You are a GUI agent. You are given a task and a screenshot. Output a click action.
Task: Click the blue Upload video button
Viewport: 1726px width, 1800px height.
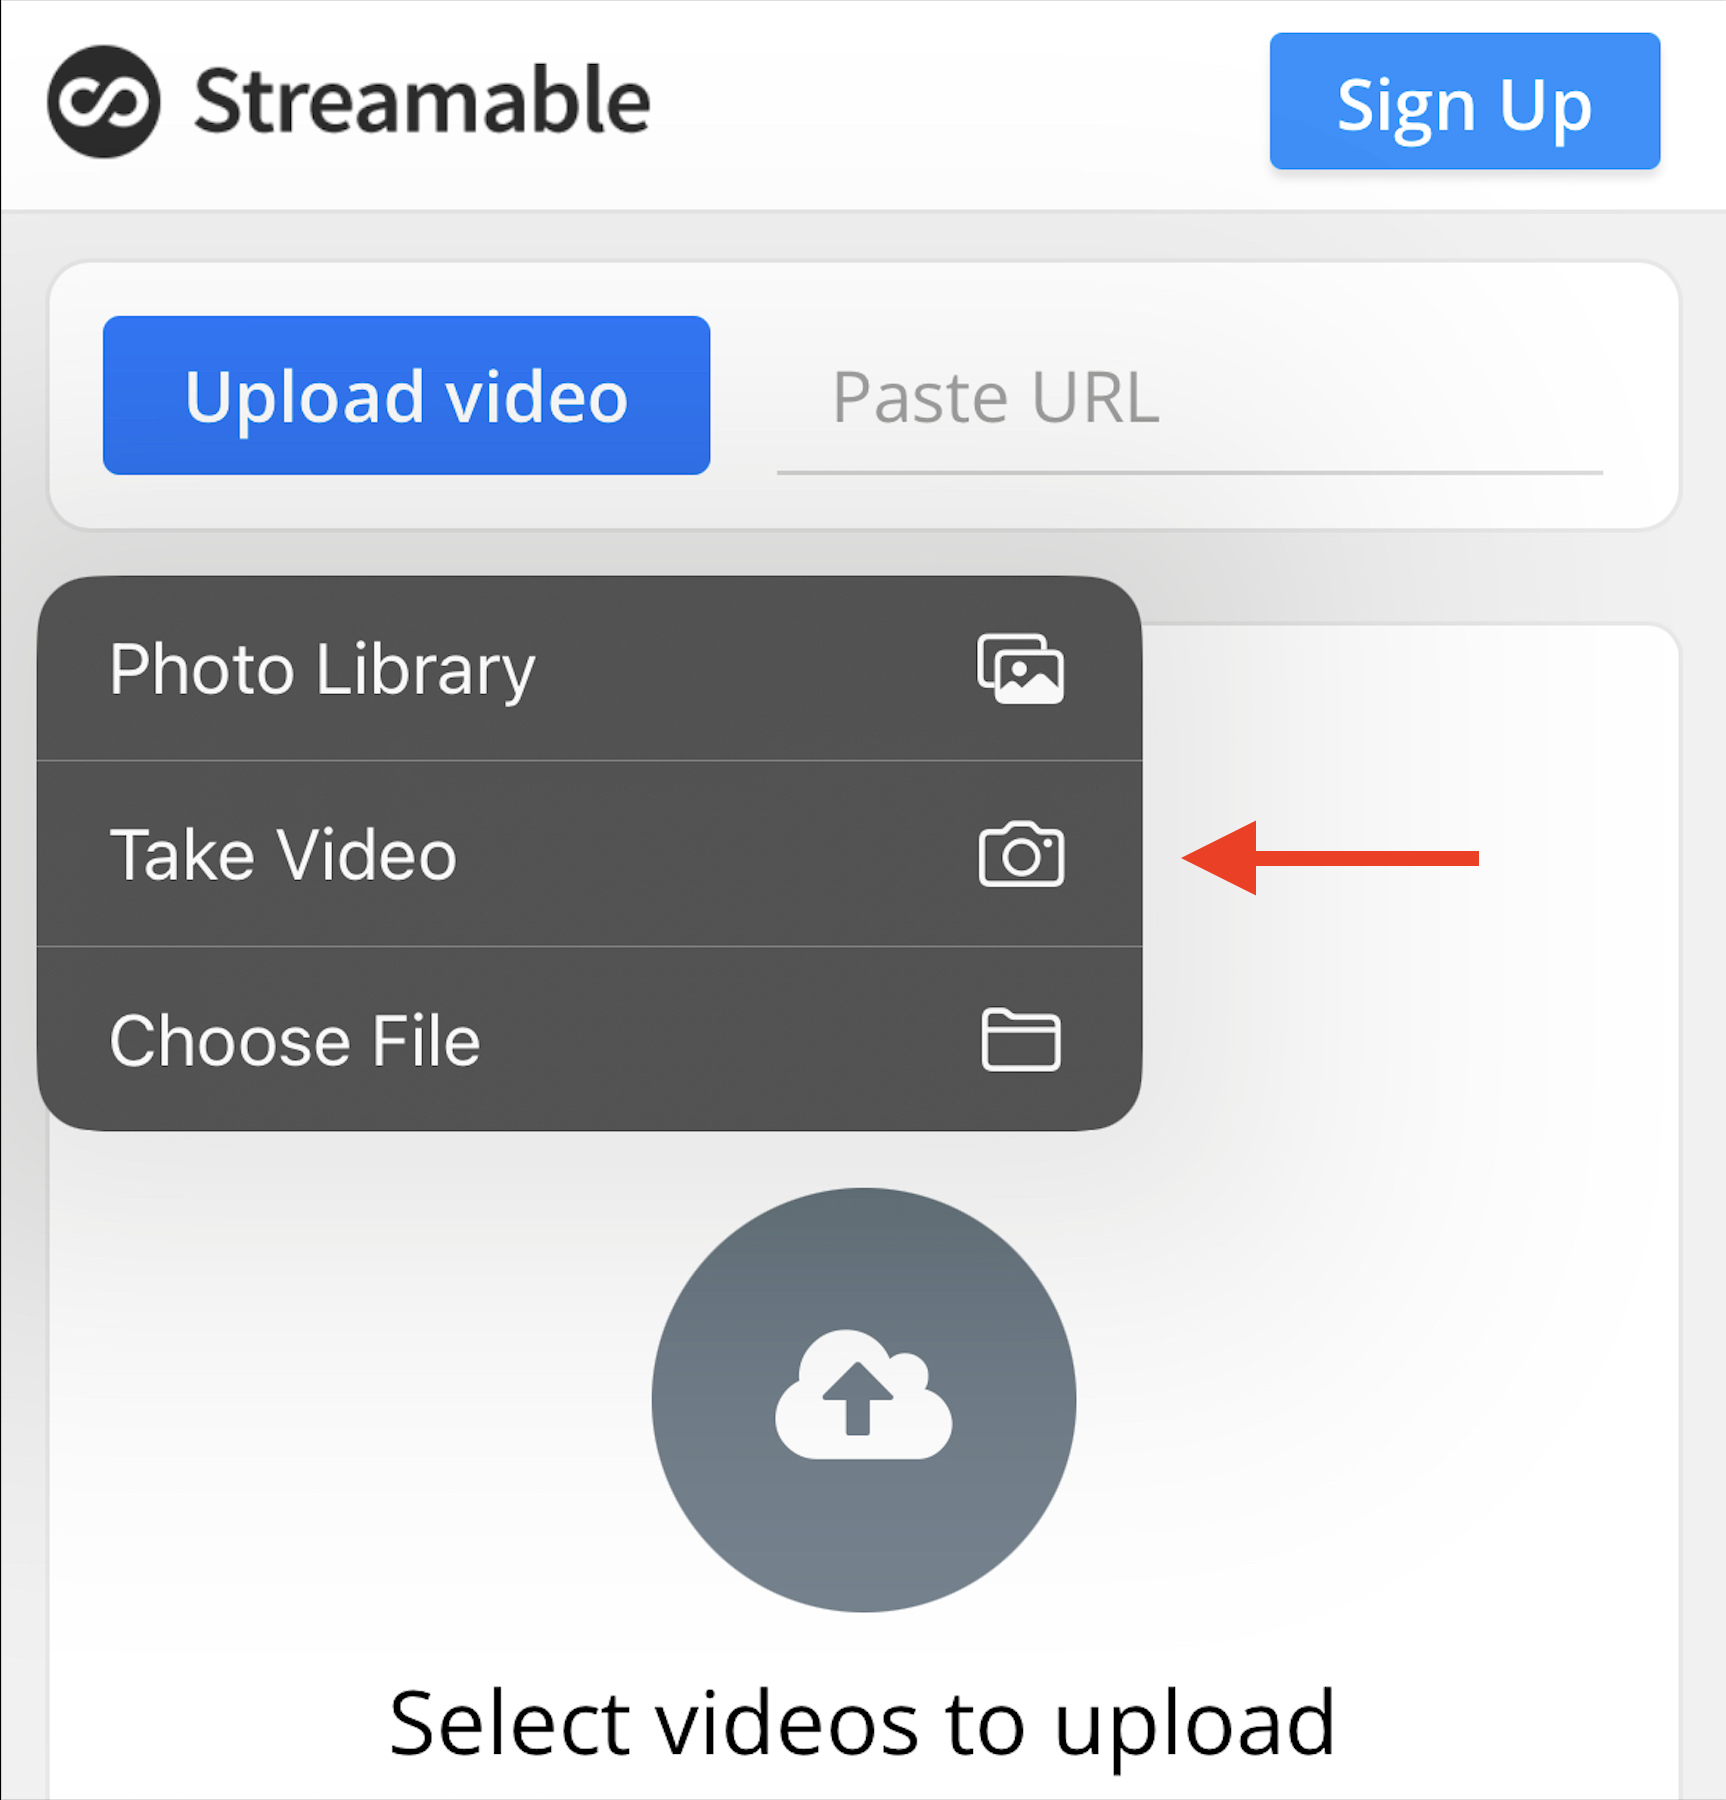coord(406,395)
